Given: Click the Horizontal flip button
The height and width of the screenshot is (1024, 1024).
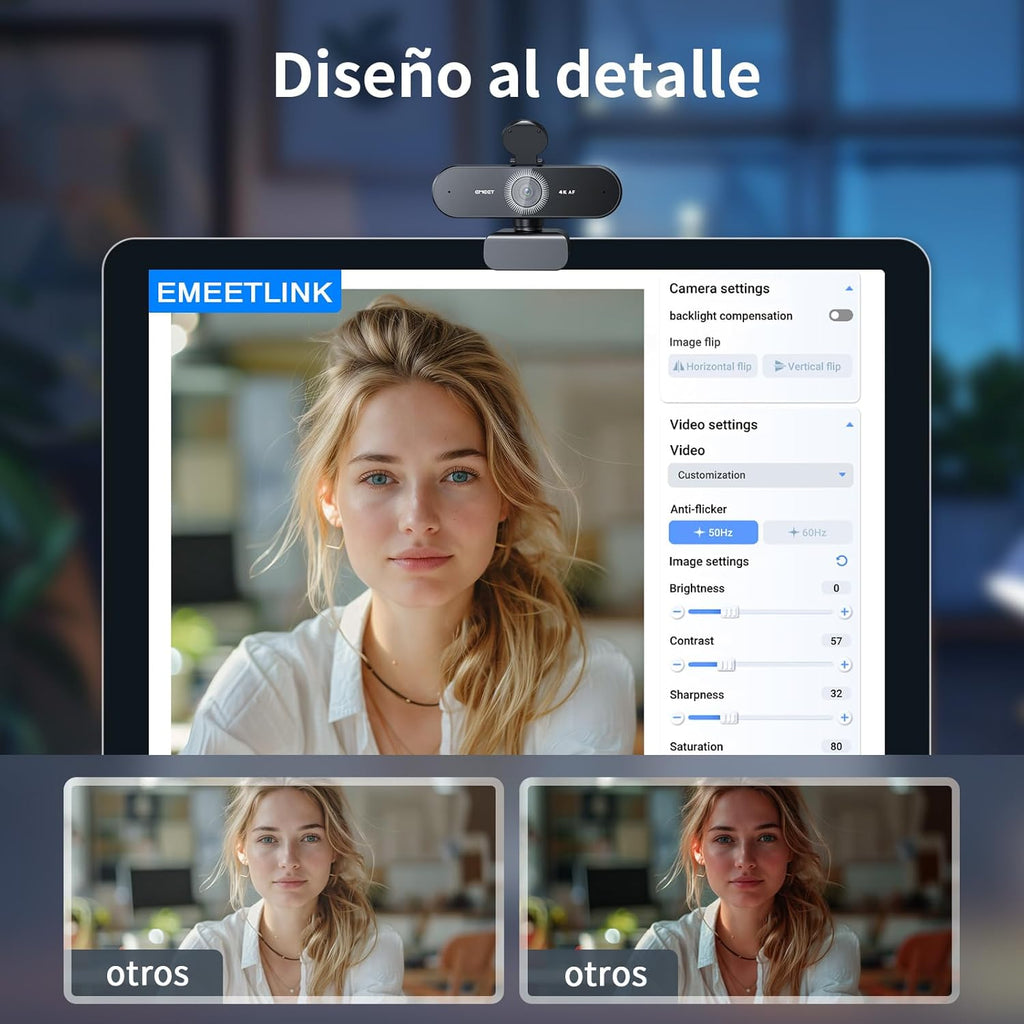Looking at the screenshot, I should (x=713, y=367).
